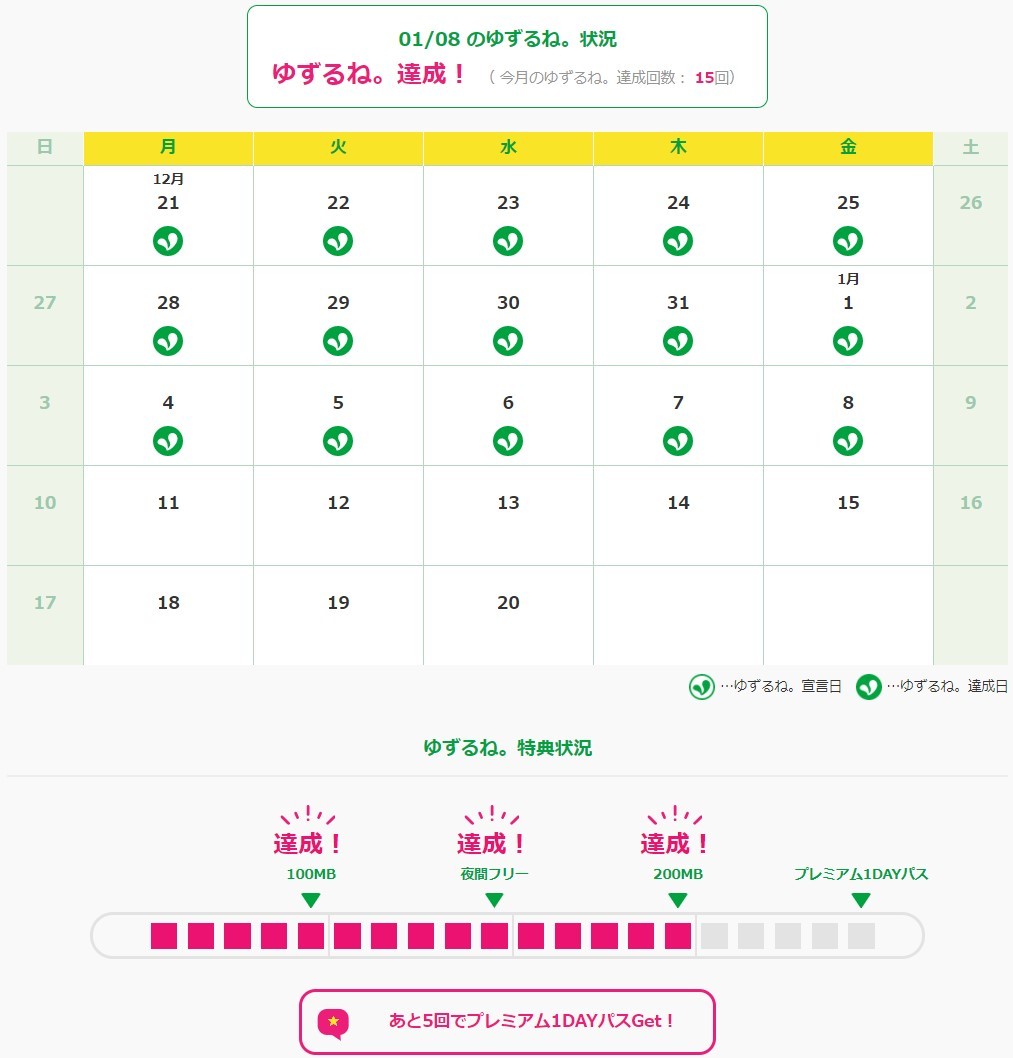Click the last gray progress bar square
1013x1058 pixels.
[x=861, y=936]
